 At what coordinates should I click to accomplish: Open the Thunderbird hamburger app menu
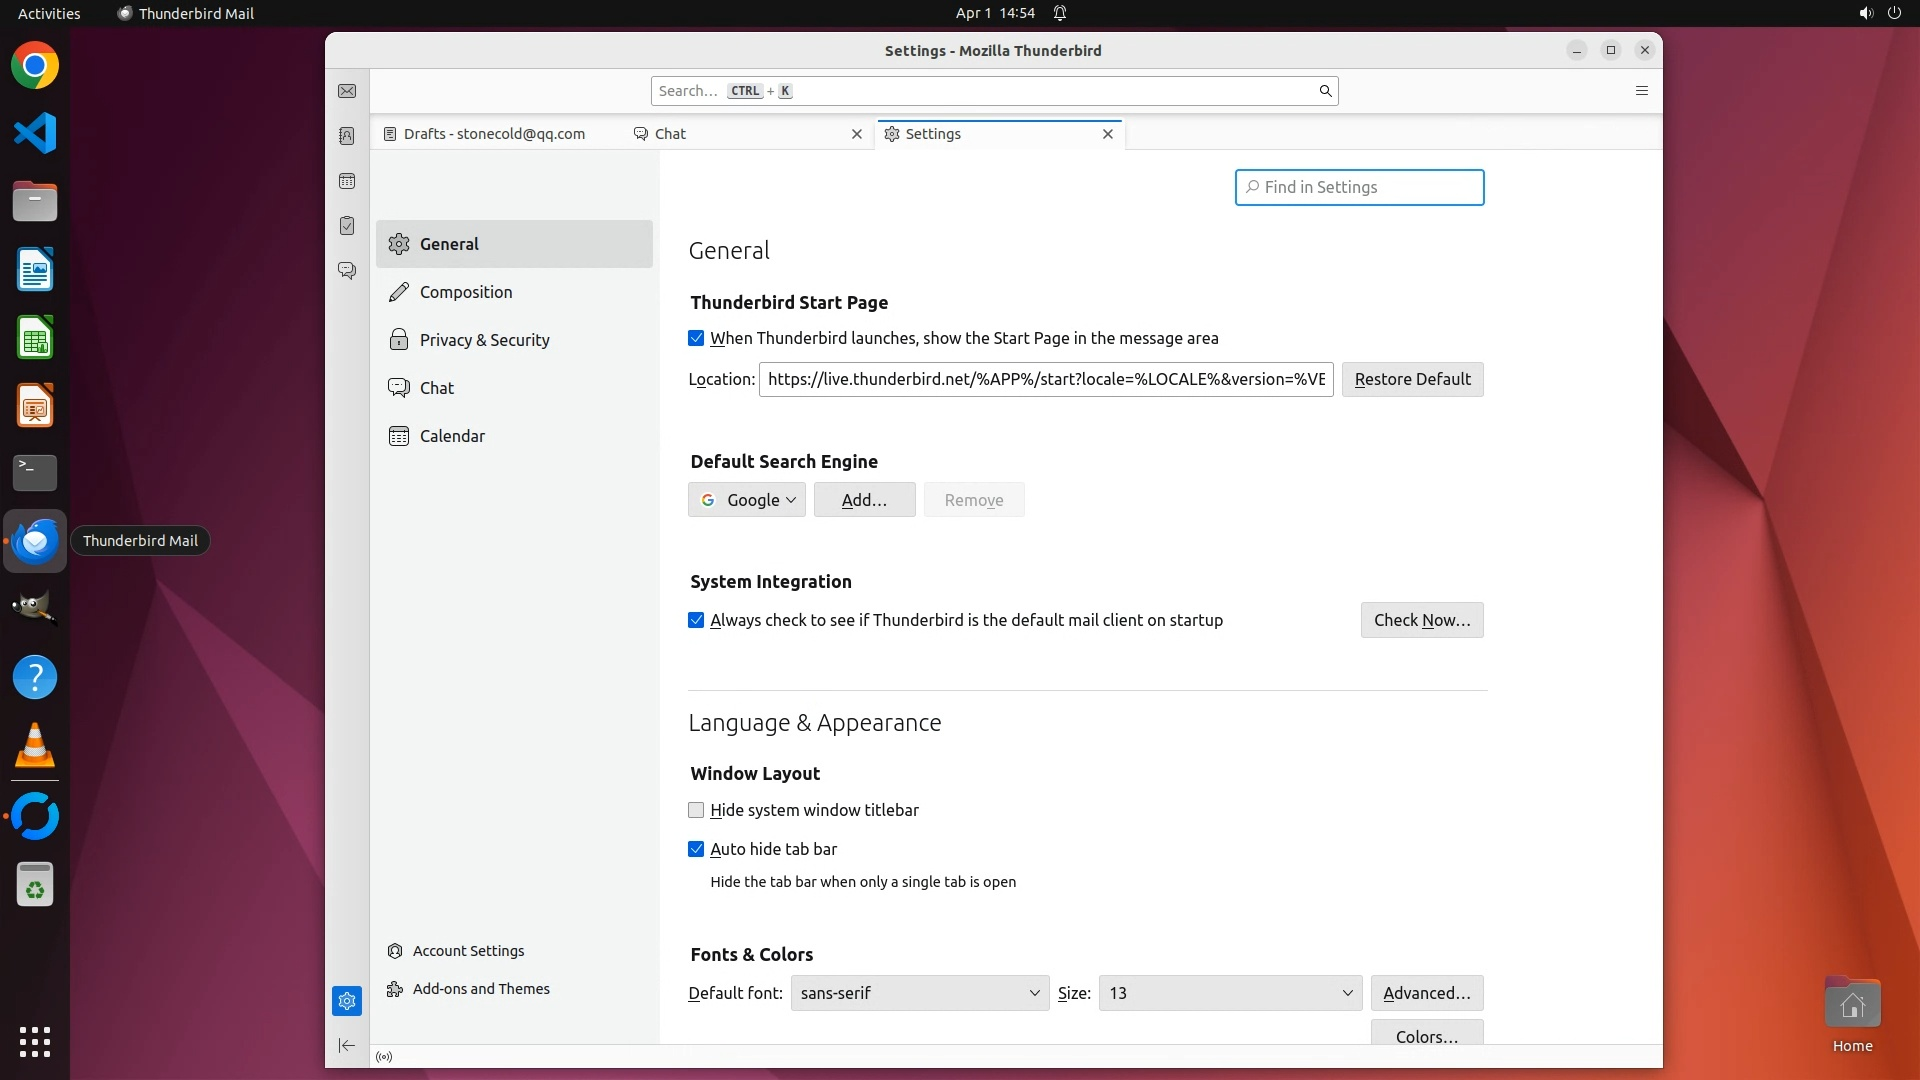click(x=1641, y=91)
